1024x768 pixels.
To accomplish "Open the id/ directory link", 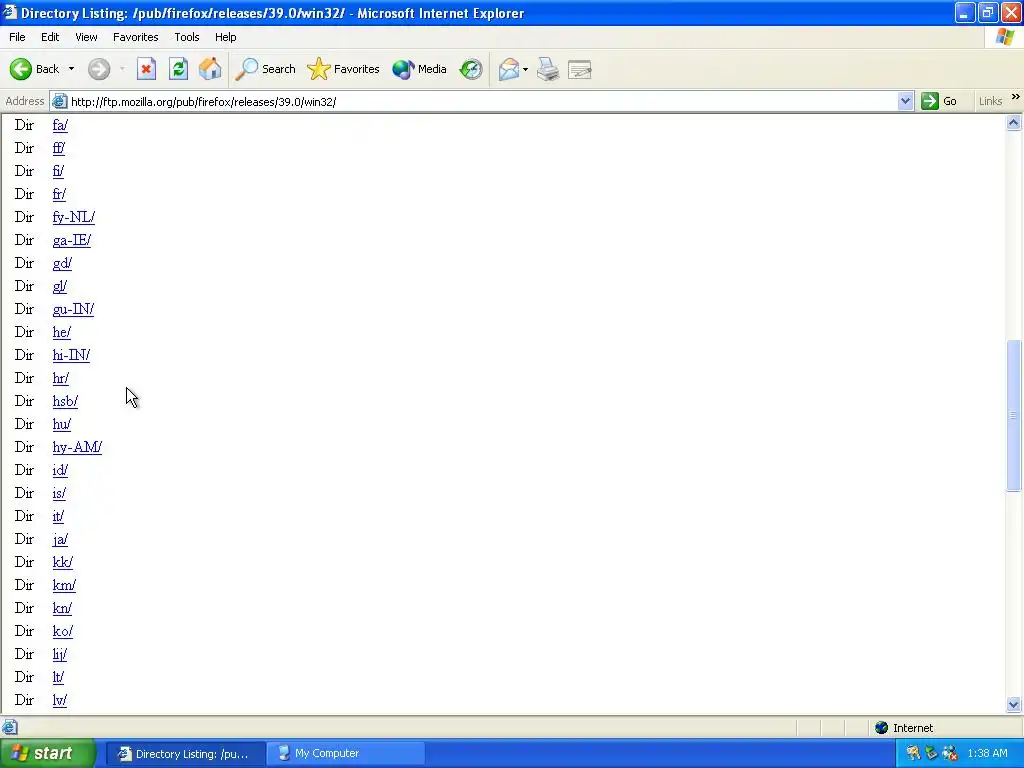I will tap(60, 470).
